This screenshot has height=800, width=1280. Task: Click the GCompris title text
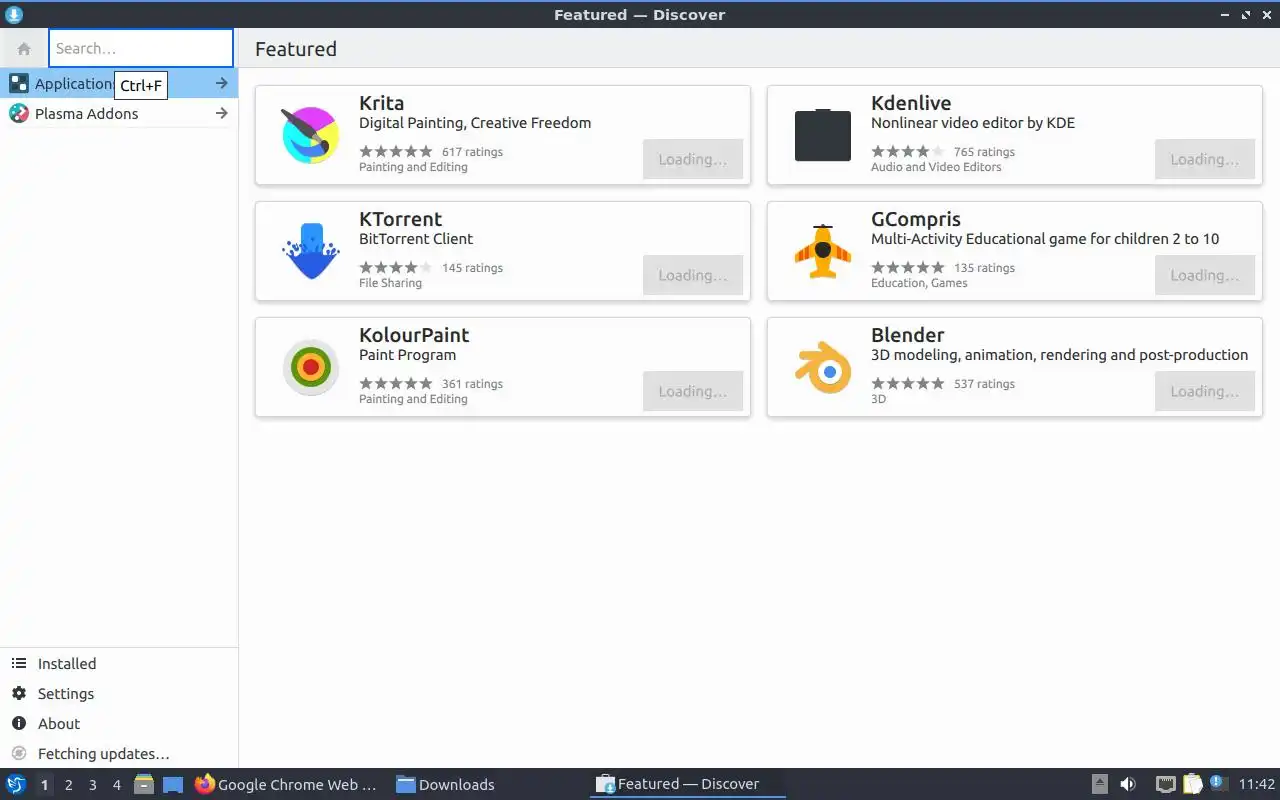pyautogui.click(x=916, y=219)
